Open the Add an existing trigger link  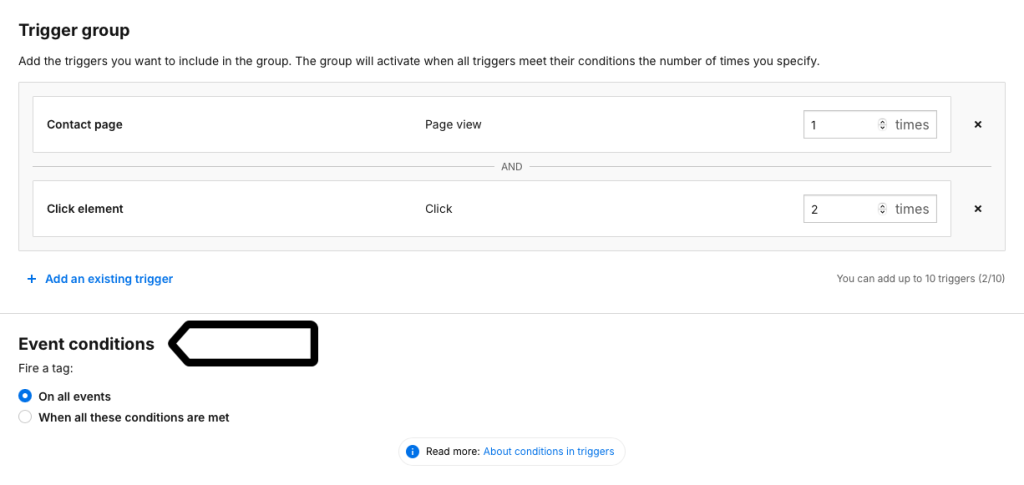pyautogui.click(x=109, y=279)
